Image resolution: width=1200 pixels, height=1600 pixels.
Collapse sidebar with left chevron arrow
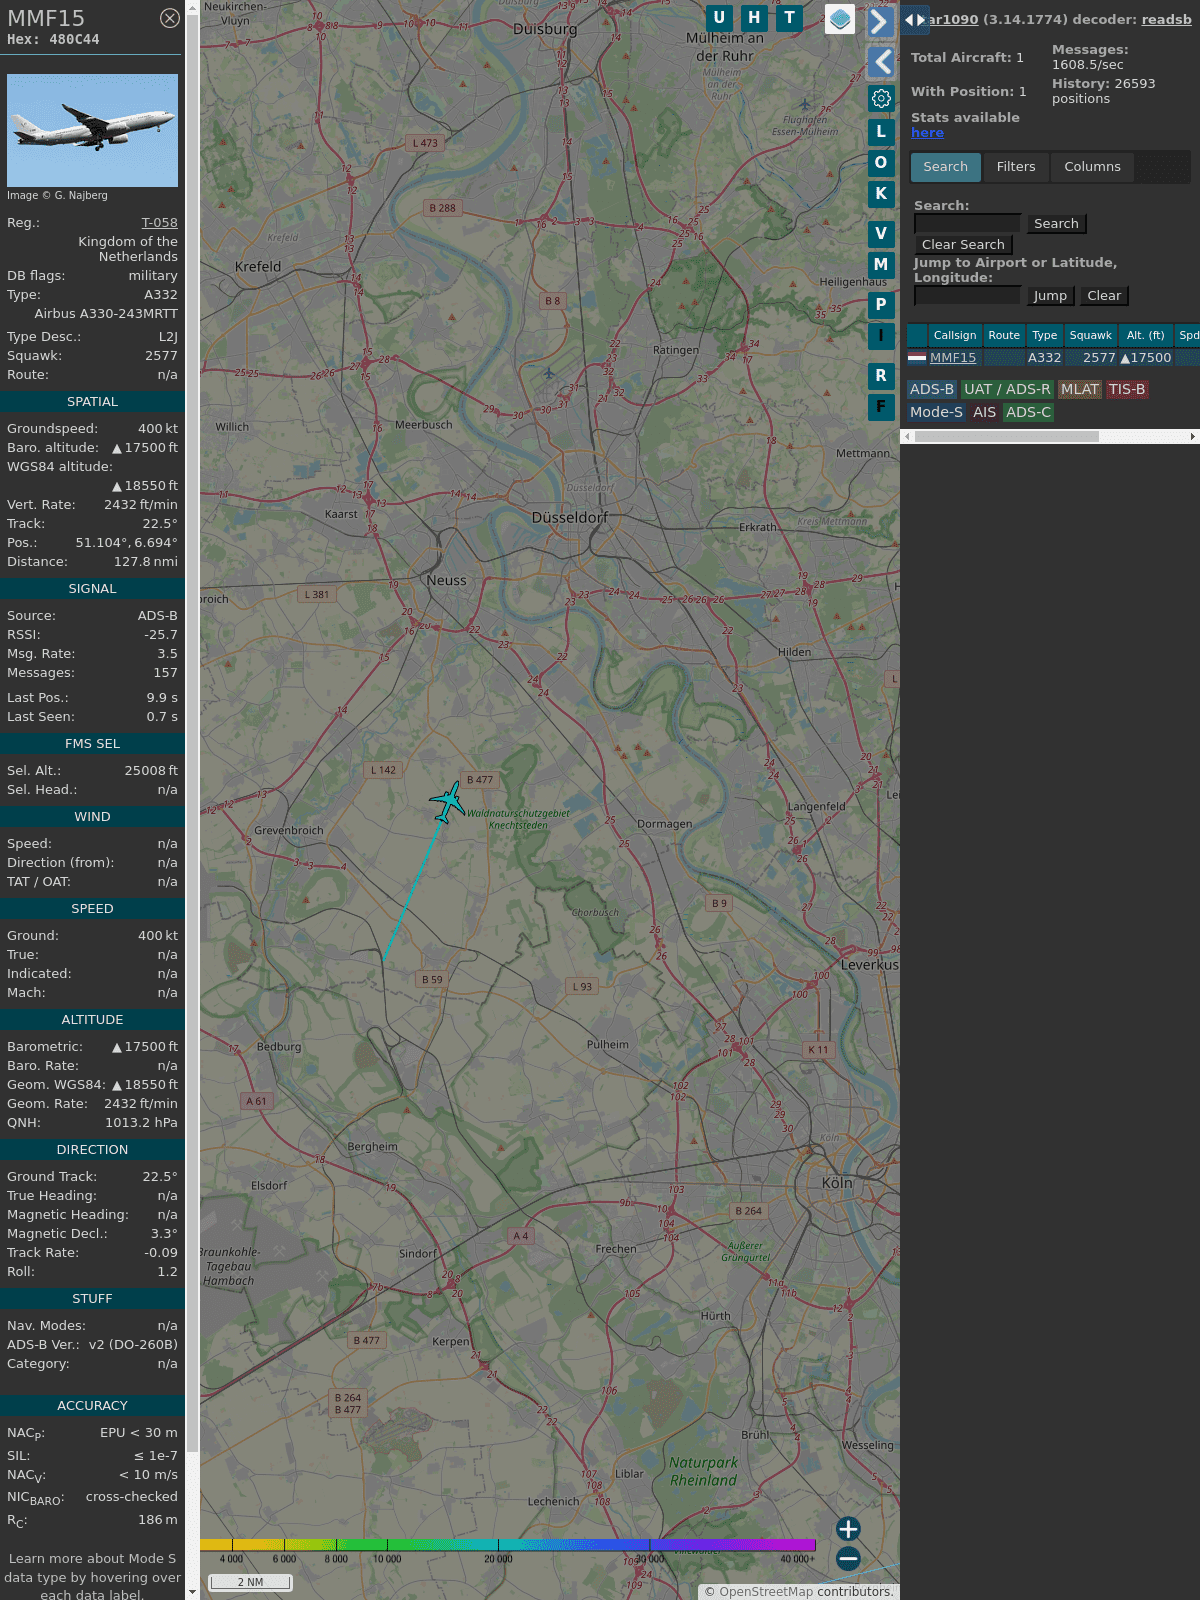point(881,62)
